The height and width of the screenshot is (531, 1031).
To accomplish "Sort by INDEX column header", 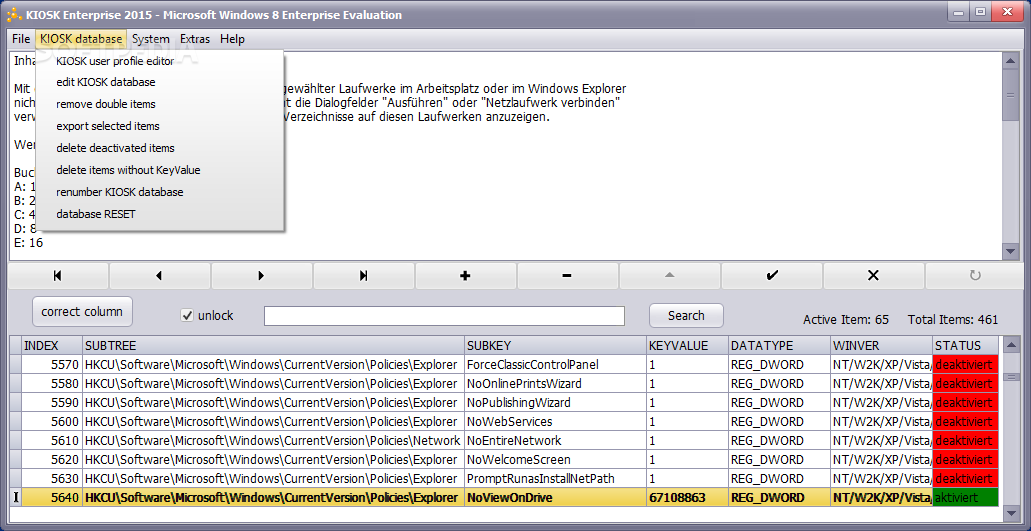I will click(52, 346).
